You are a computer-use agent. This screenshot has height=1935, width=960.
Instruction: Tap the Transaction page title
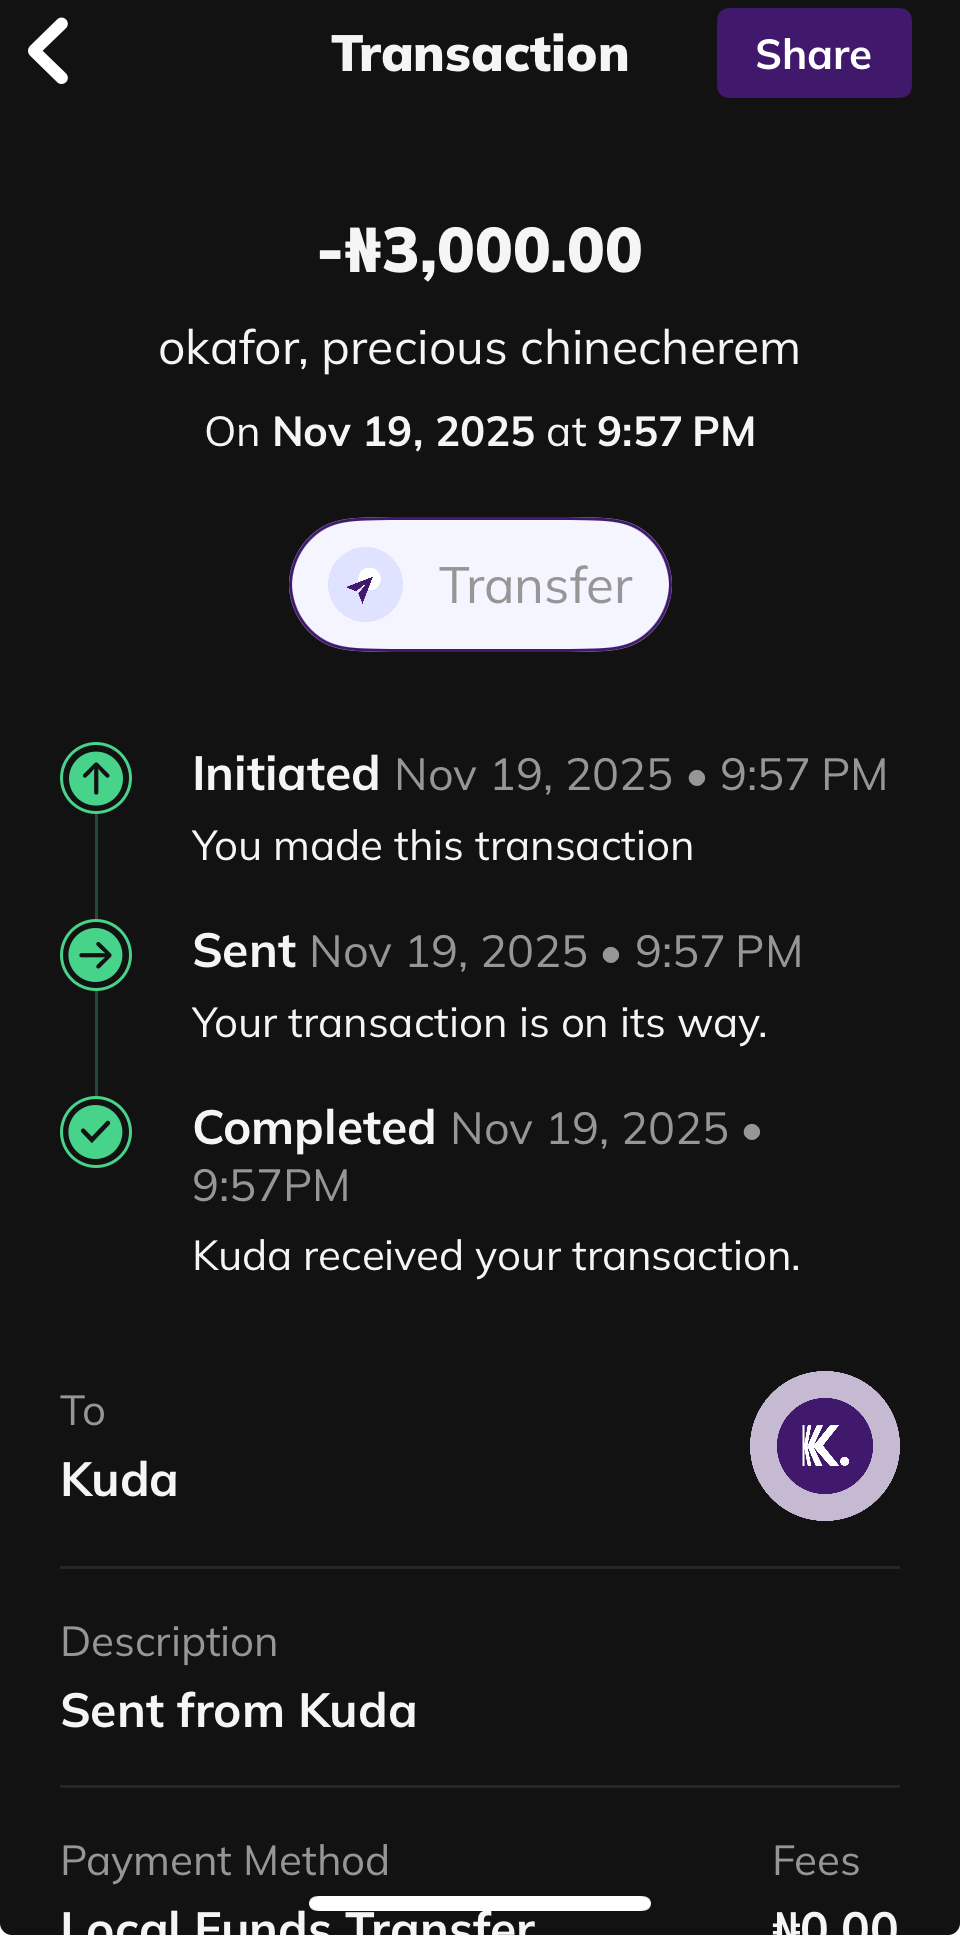(x=480, y=54)
